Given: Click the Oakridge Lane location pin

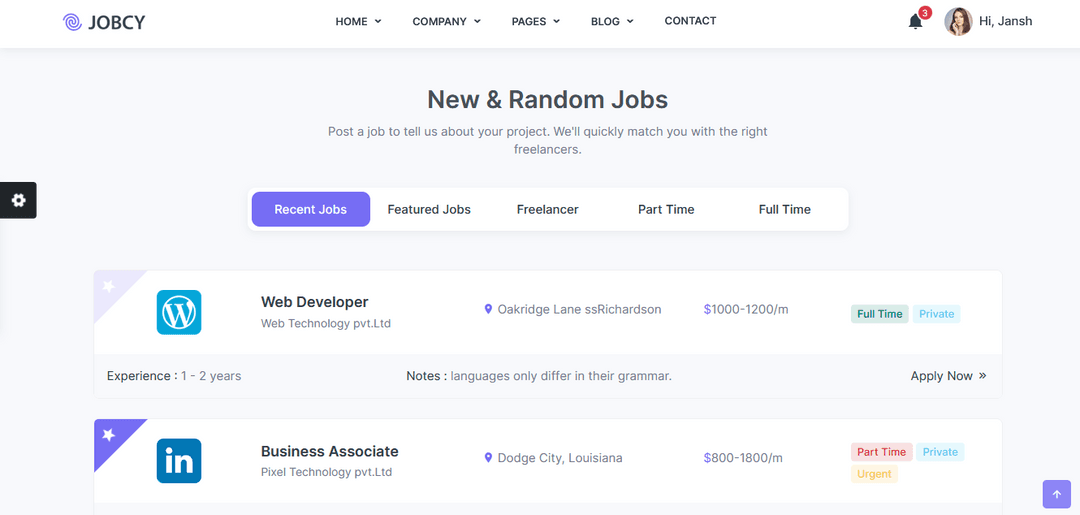Looking at the screenshot, I should click(488, 310).
